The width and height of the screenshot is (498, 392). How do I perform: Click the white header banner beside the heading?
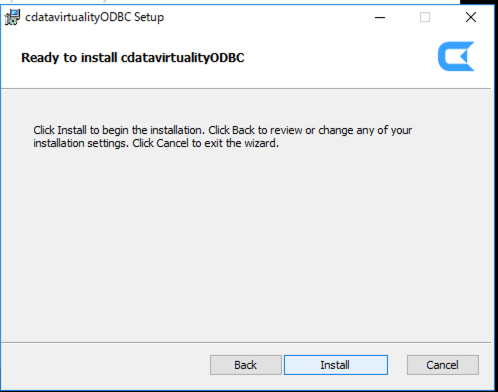tap(340, 58)
